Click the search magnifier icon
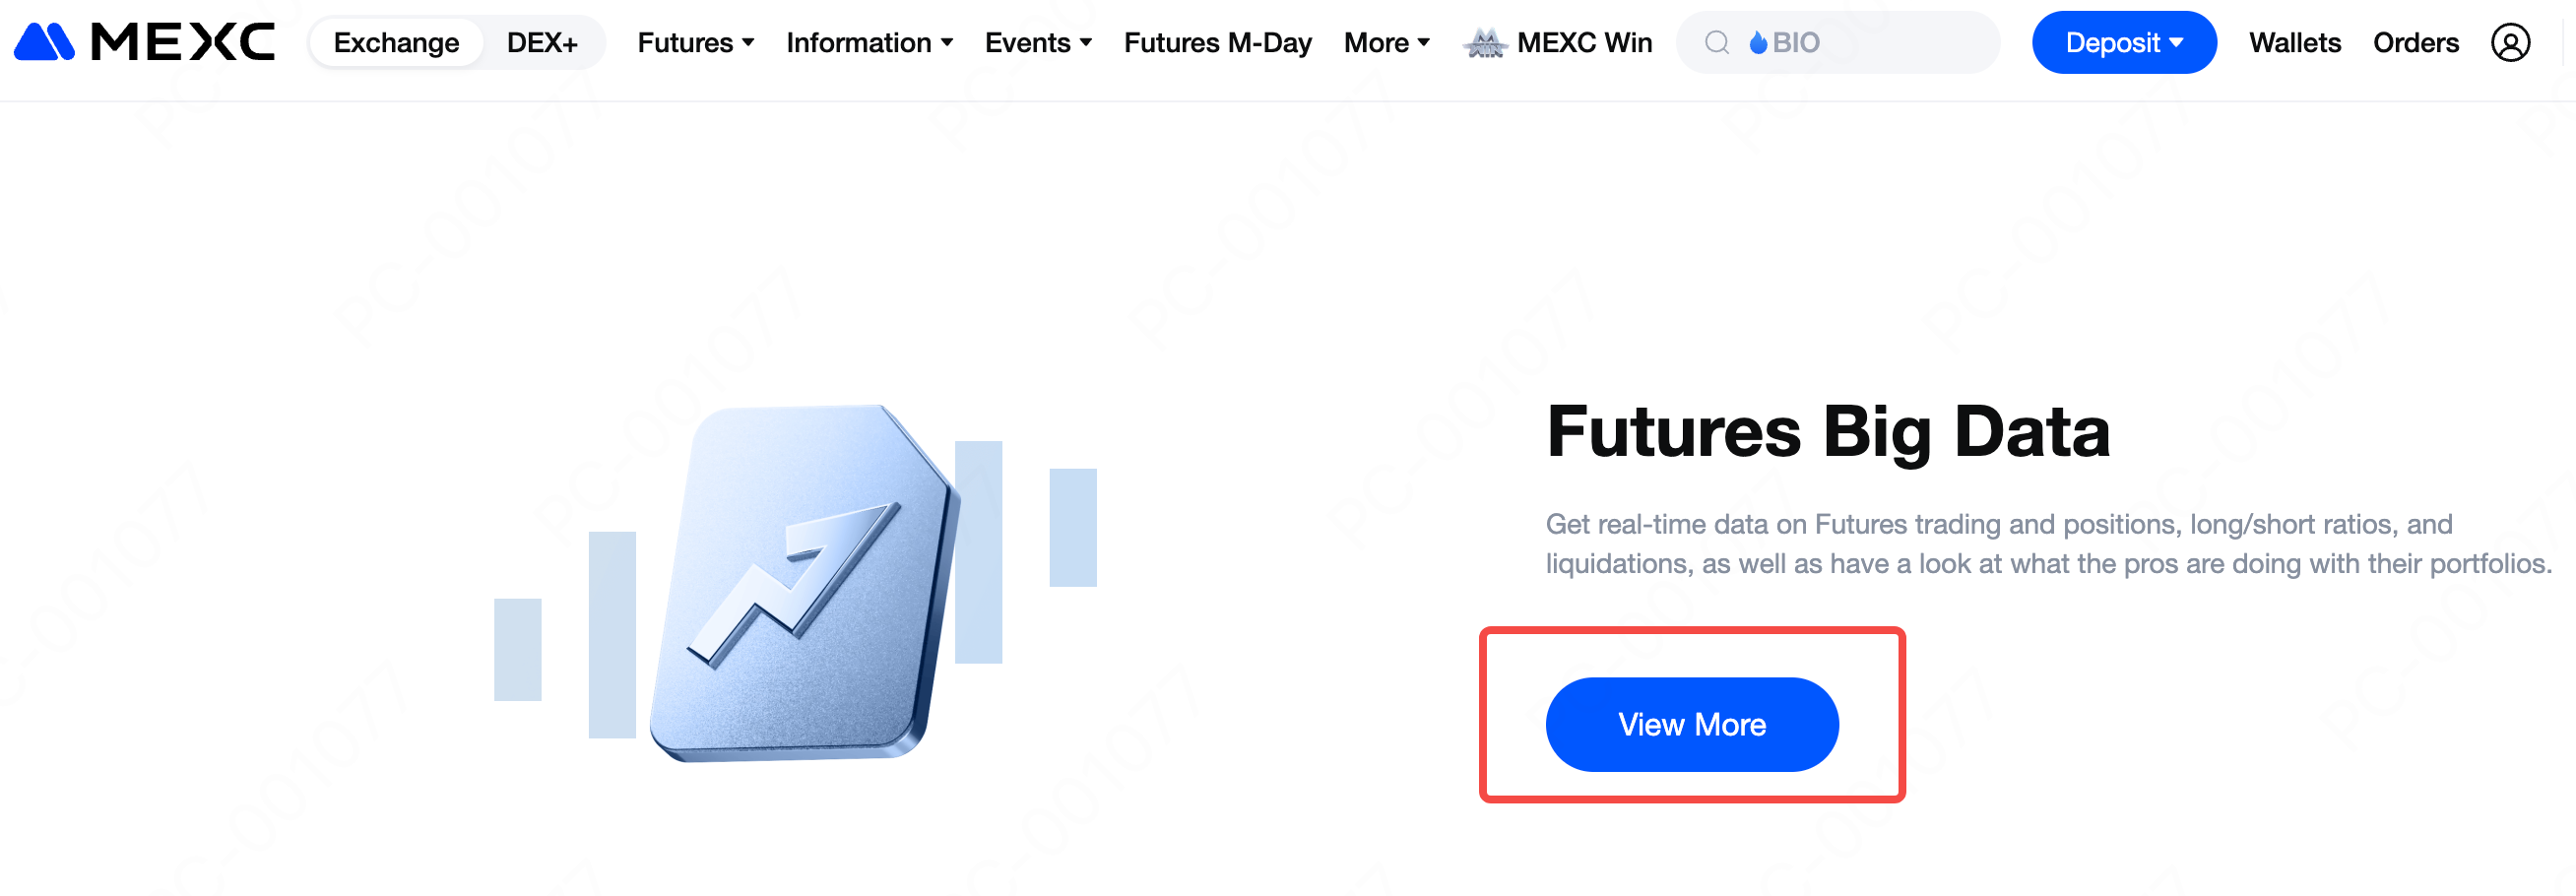Viewport: 2576px width, 896px height. click(x=1716, y=43)
